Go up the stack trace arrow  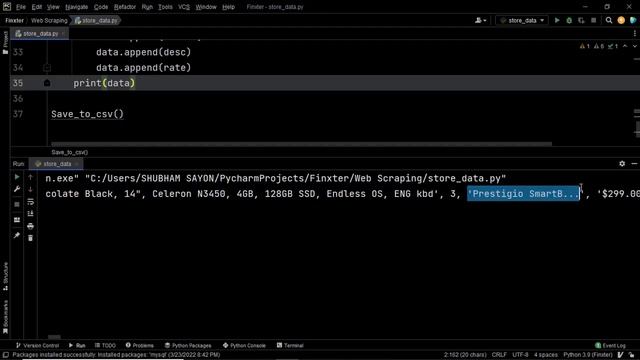click(x=31, y=177)
